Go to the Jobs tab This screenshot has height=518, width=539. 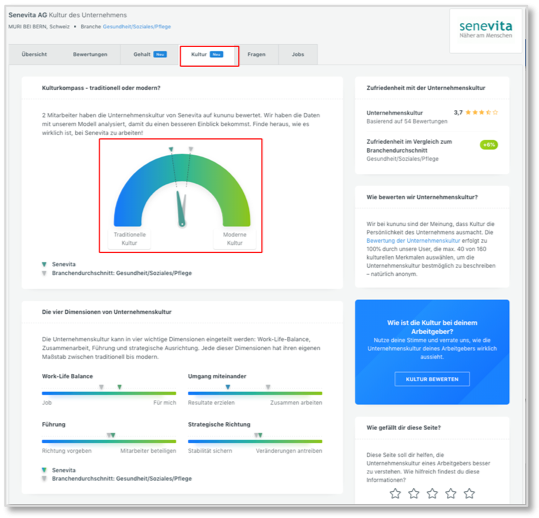(298, 54)
